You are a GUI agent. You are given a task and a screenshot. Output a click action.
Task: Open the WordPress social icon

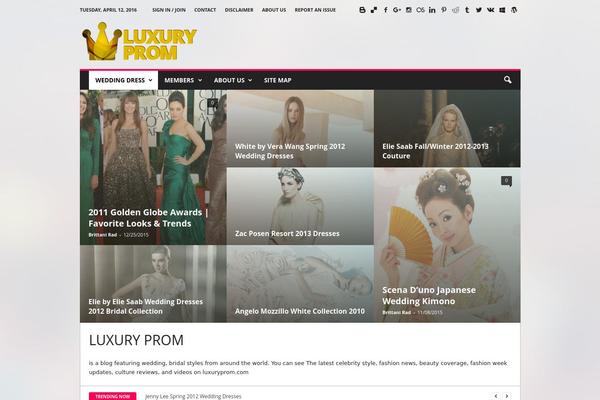tap(514, 10)
